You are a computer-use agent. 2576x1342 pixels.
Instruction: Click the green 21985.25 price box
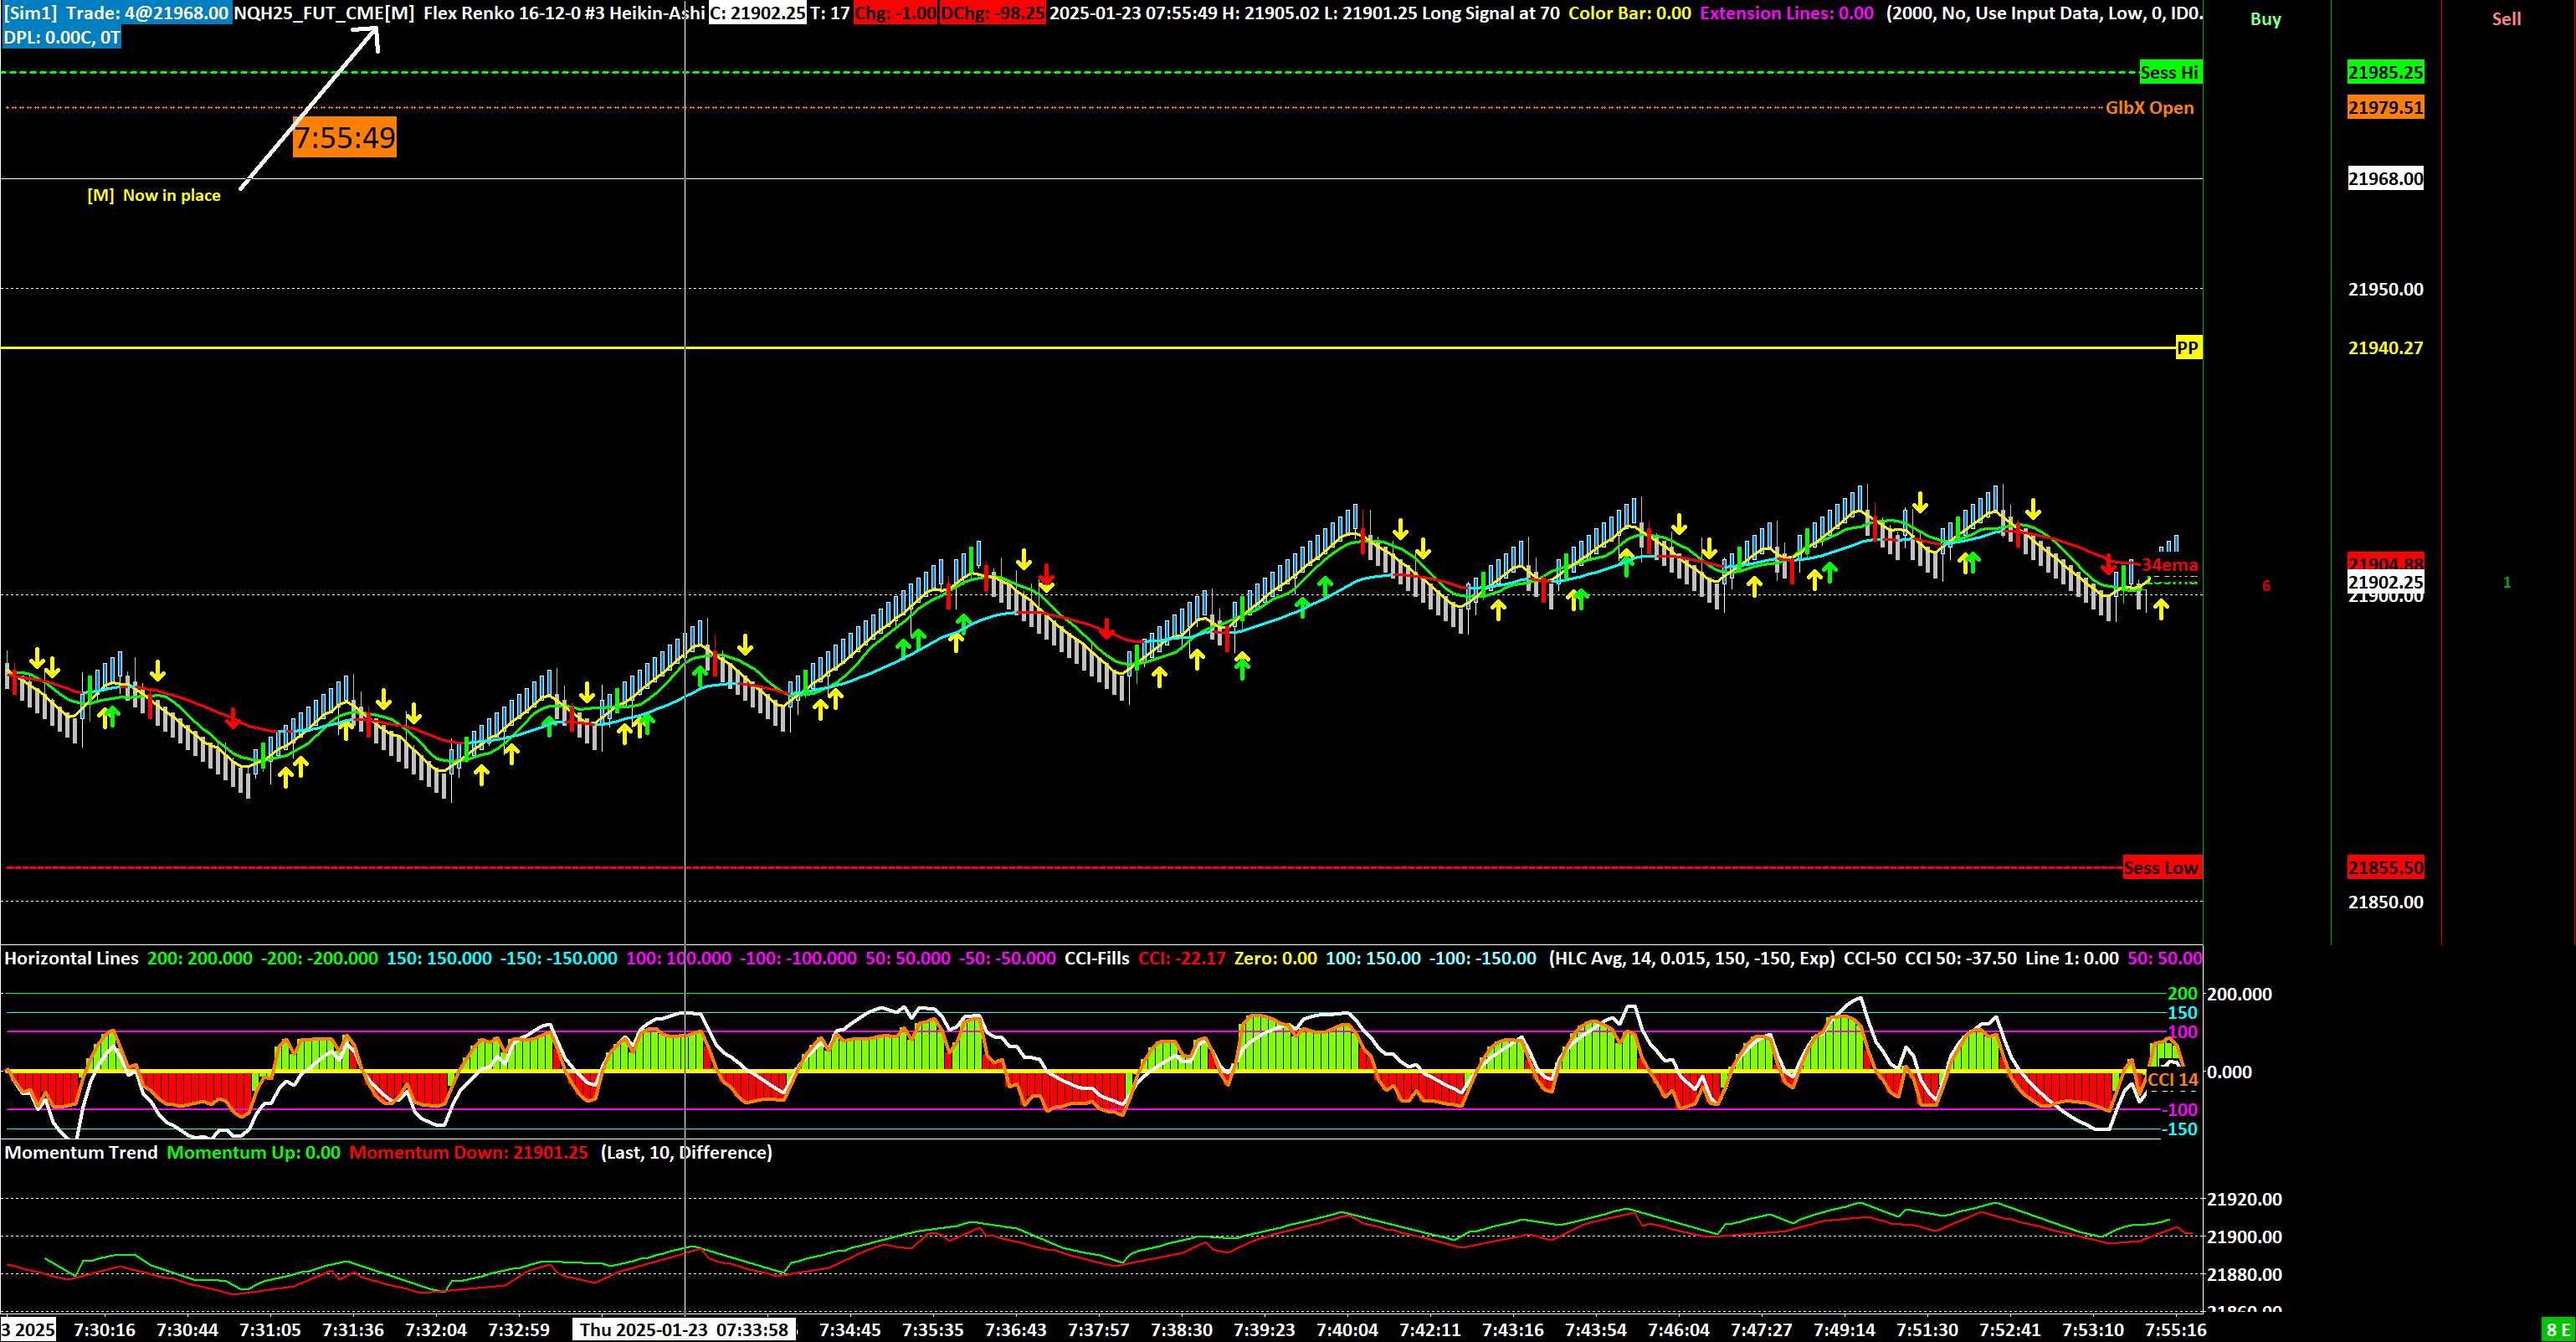point(2385,72)
